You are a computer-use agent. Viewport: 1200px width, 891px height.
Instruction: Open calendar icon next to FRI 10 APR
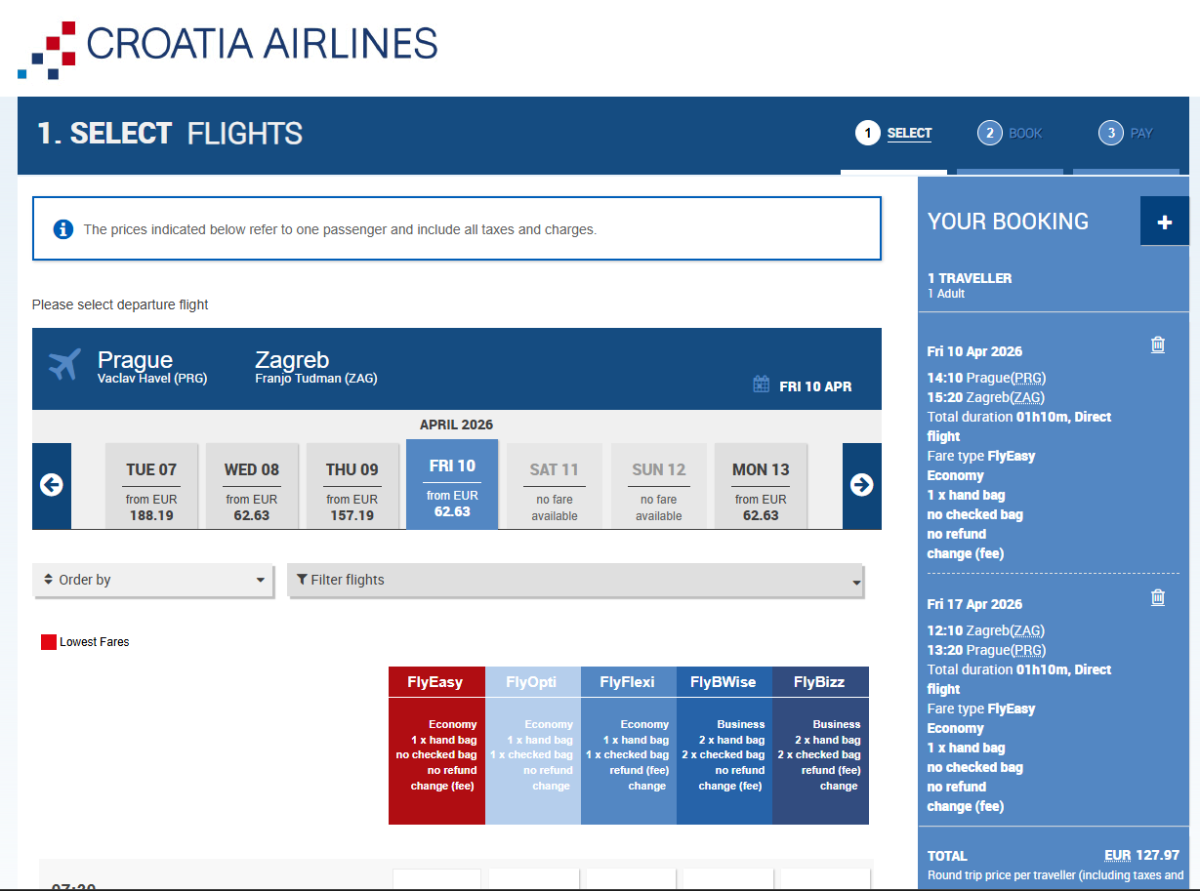pos(761,385)
